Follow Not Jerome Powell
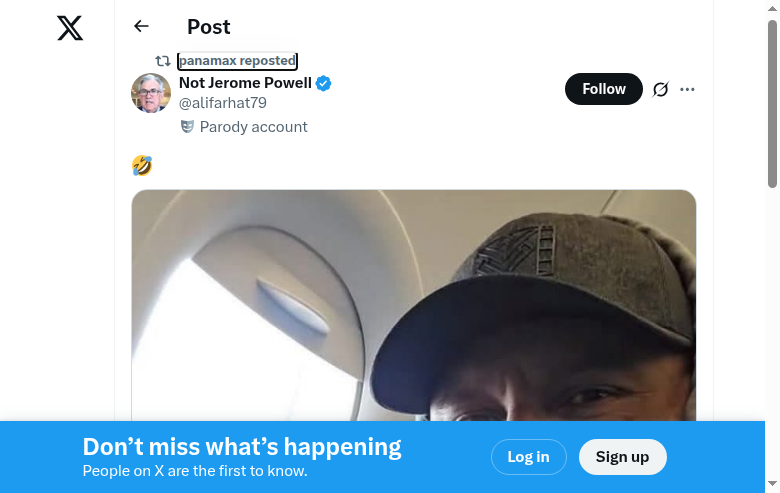 tap(604, 89)
